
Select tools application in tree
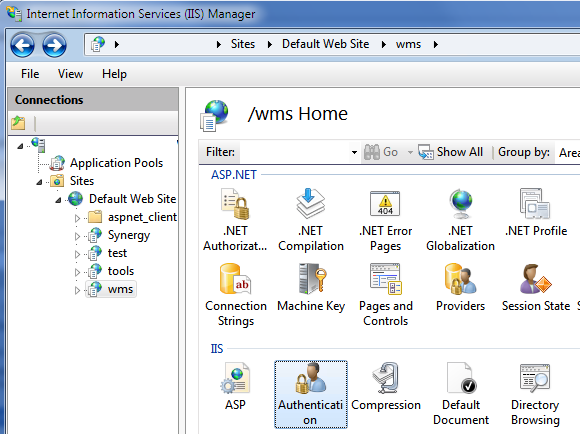coord(121,271)
